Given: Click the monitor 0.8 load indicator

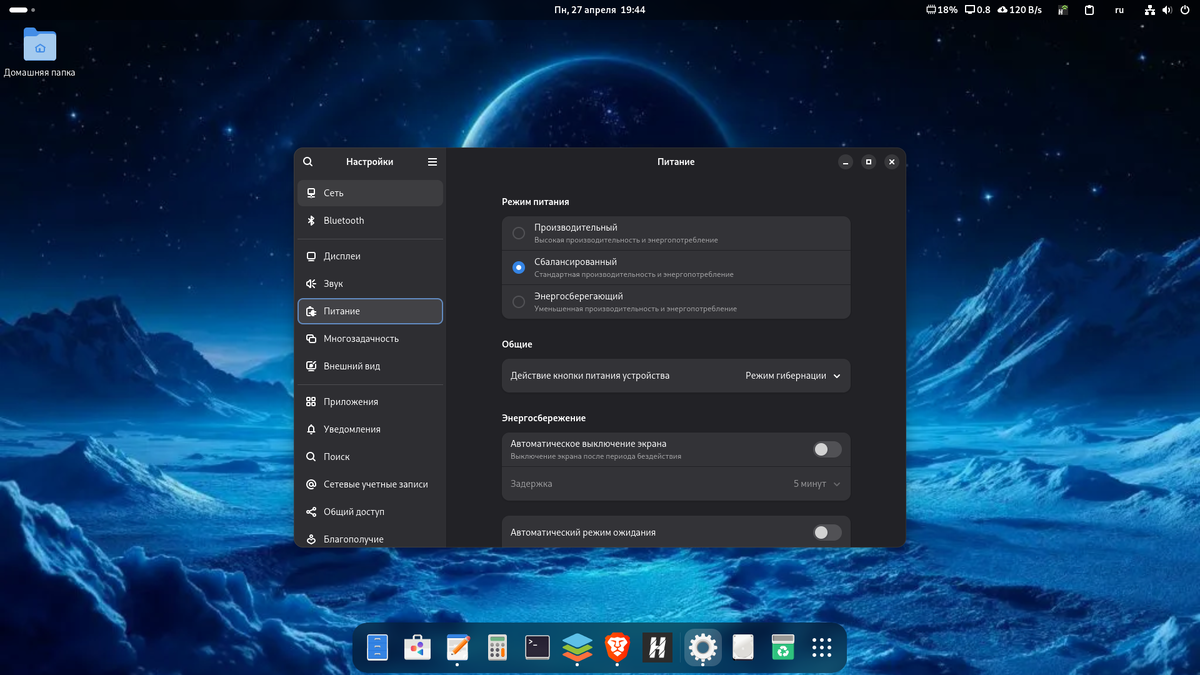Looking at the screenshot, I should [x=977, y=9].
